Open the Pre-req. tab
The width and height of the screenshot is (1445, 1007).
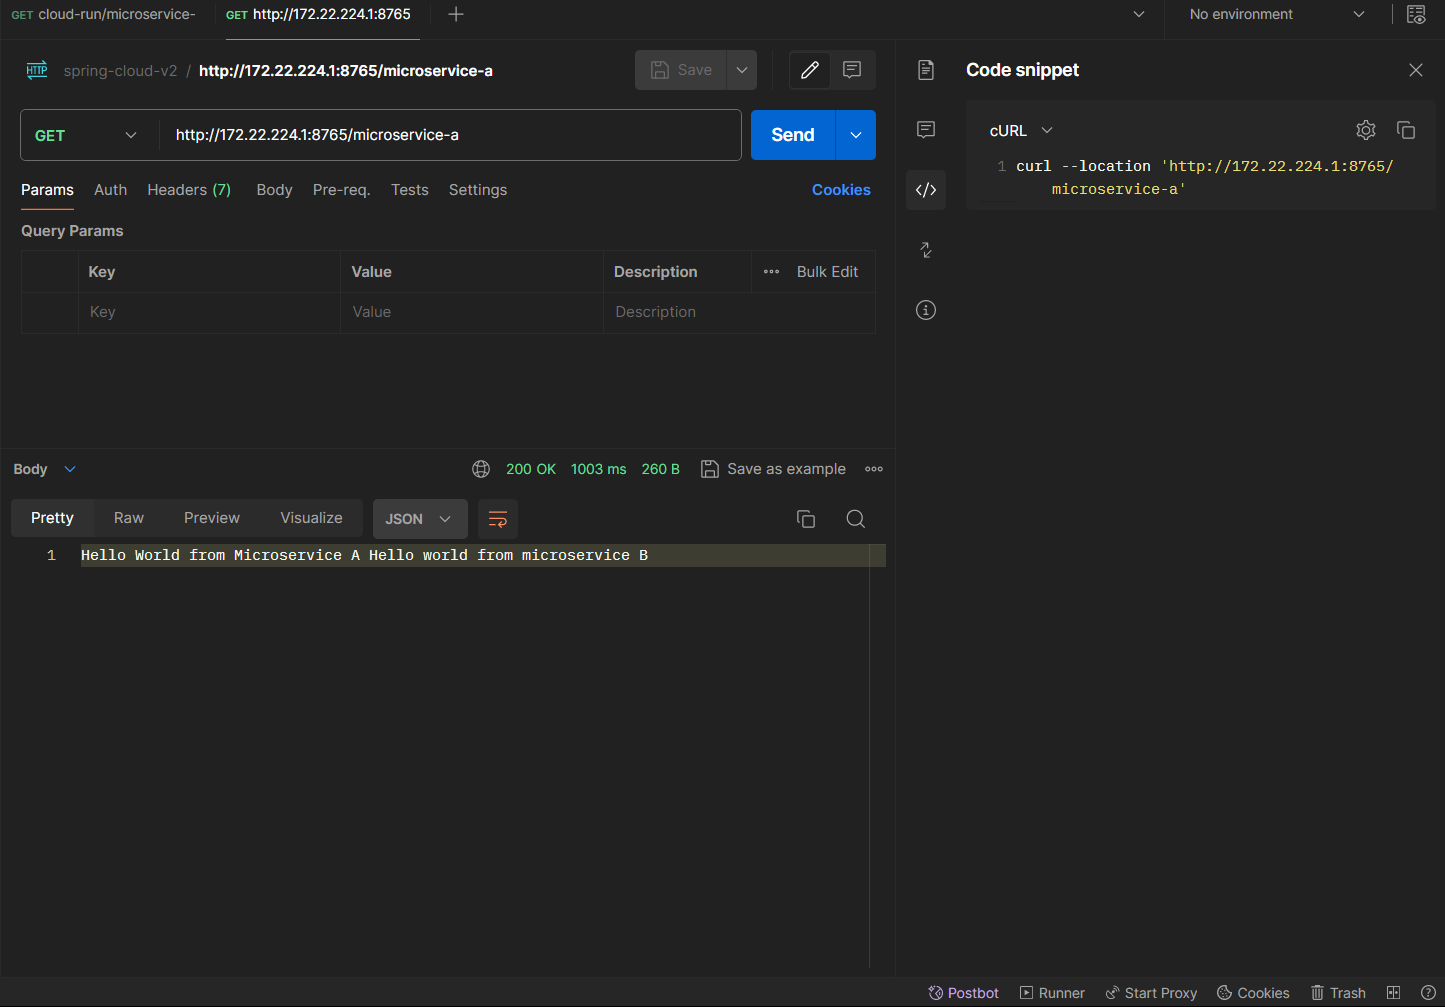pyautogui.click(x=342, y=190)
